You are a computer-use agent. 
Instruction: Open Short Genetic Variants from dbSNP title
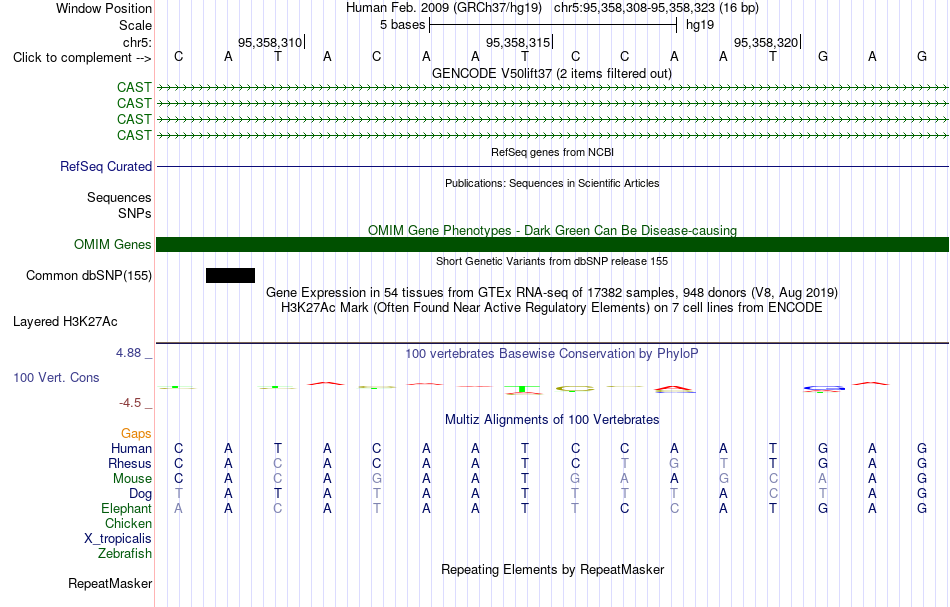coord(552,261)
